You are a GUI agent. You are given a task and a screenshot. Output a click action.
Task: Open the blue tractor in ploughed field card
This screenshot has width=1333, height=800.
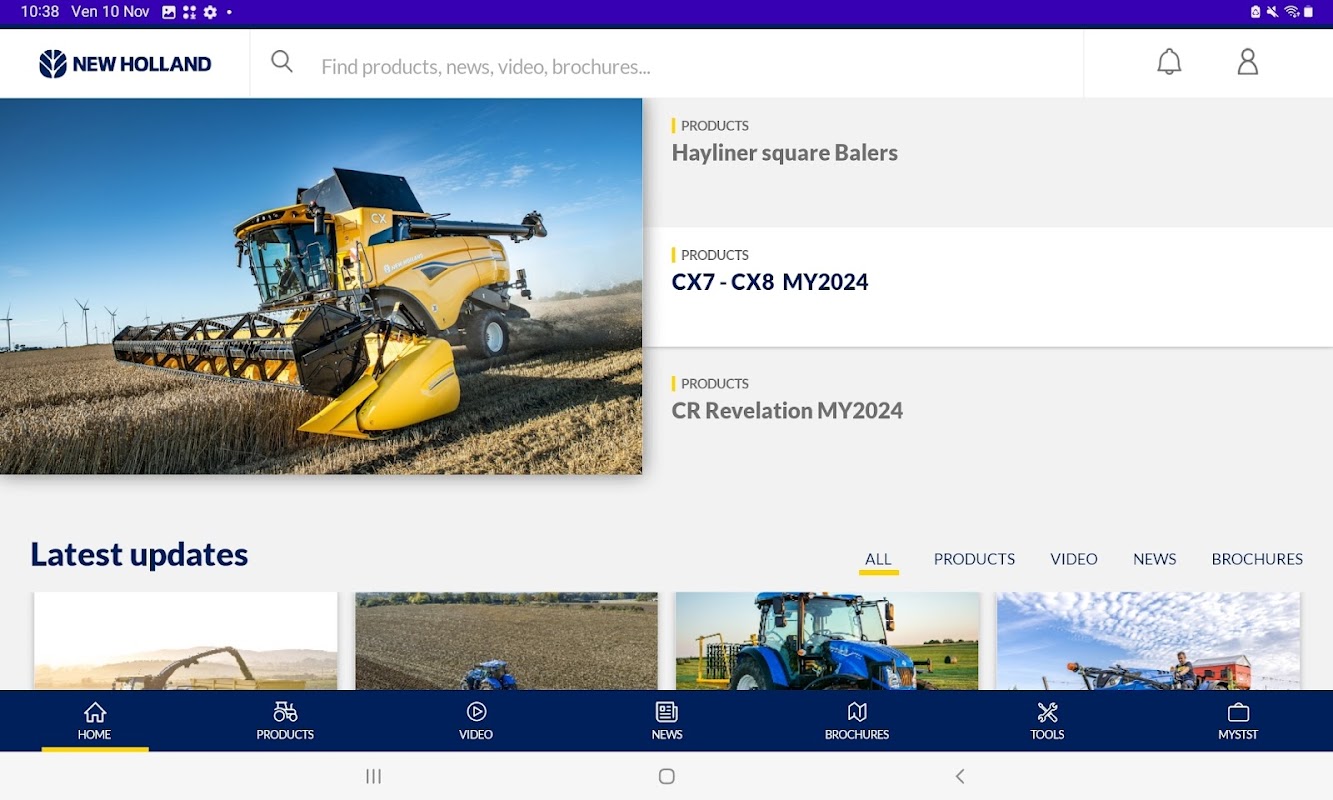click(506, 641)
